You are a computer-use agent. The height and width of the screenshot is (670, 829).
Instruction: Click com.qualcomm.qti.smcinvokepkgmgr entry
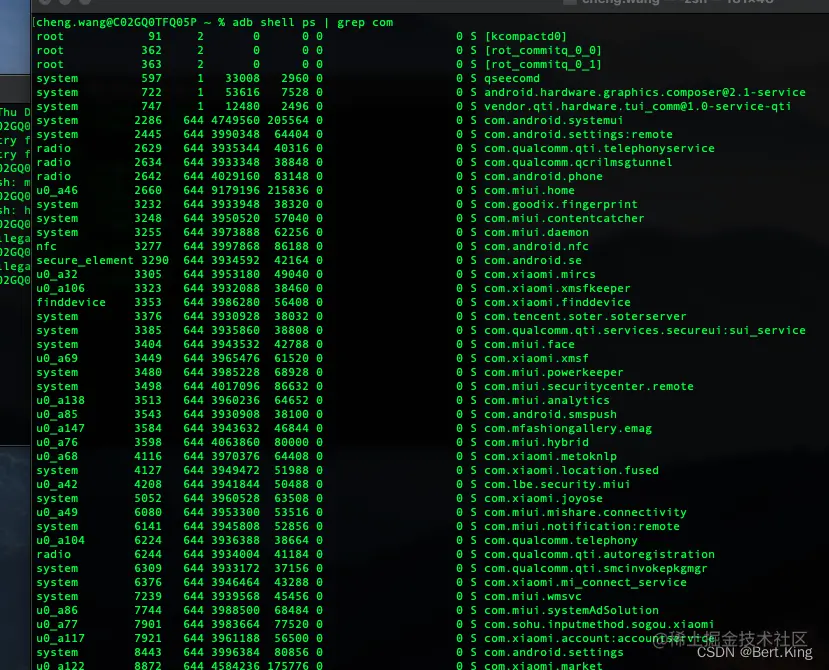tap(595, 568)
